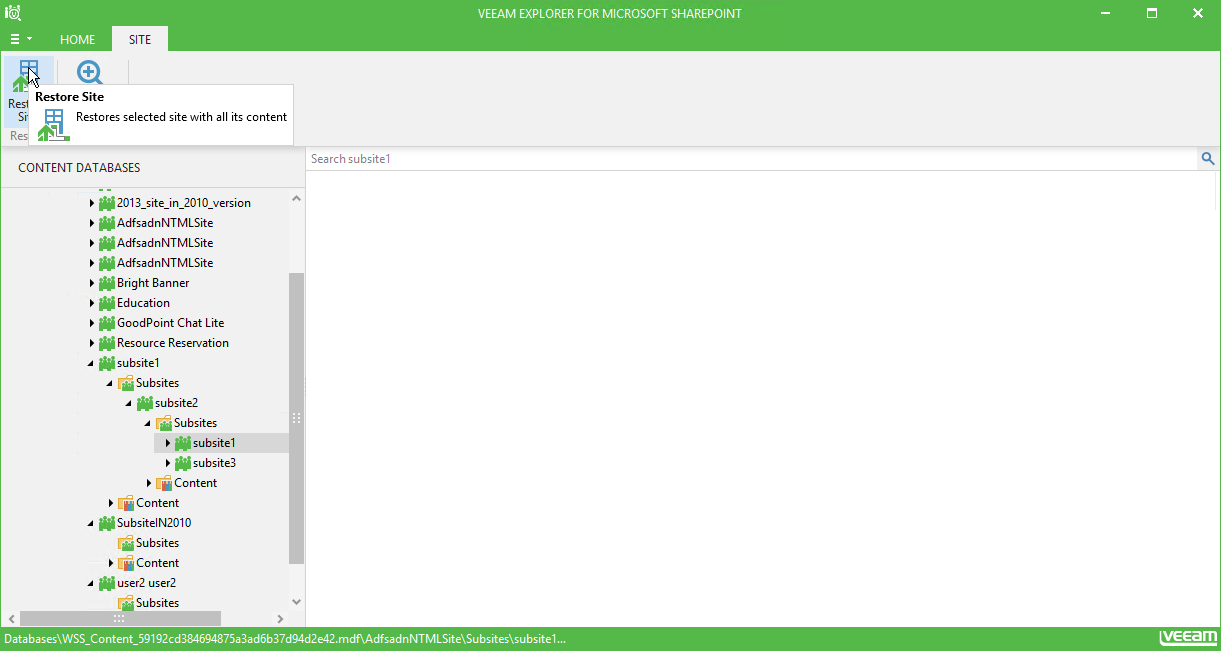Click the application icon in the title bar
The image size is (1221, 651).
click(x=13, y=13)
